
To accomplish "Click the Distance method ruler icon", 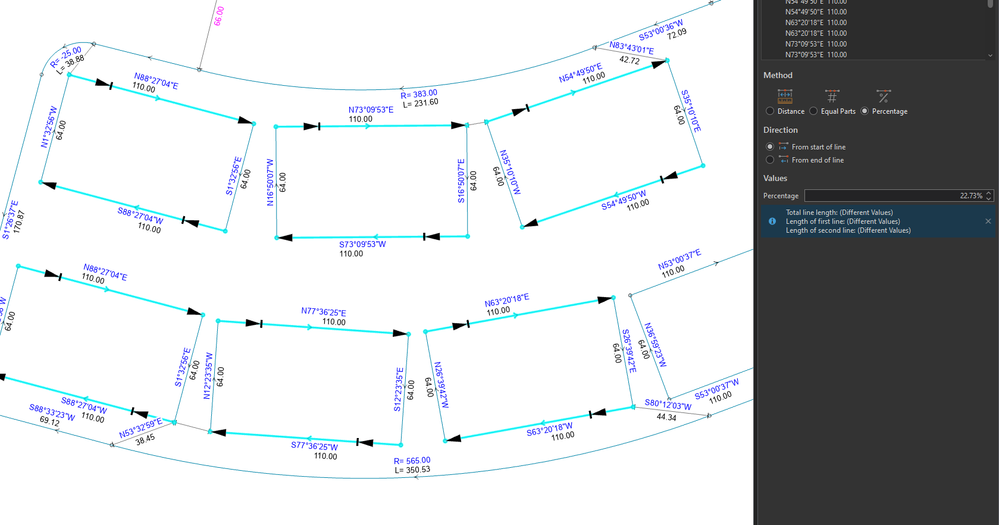I will [785, 96].
